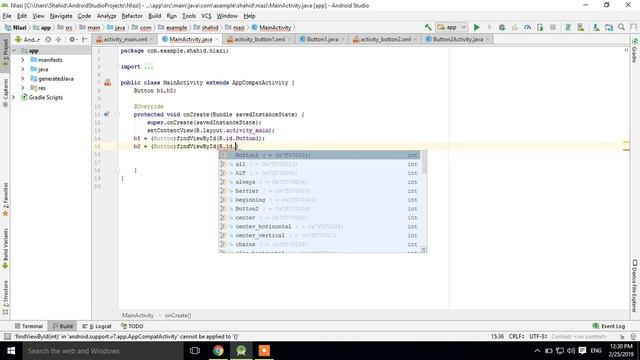The image size is (640, 360).
Task: Click the autocomplete popup scrollbar
Action: pos(424,162)
